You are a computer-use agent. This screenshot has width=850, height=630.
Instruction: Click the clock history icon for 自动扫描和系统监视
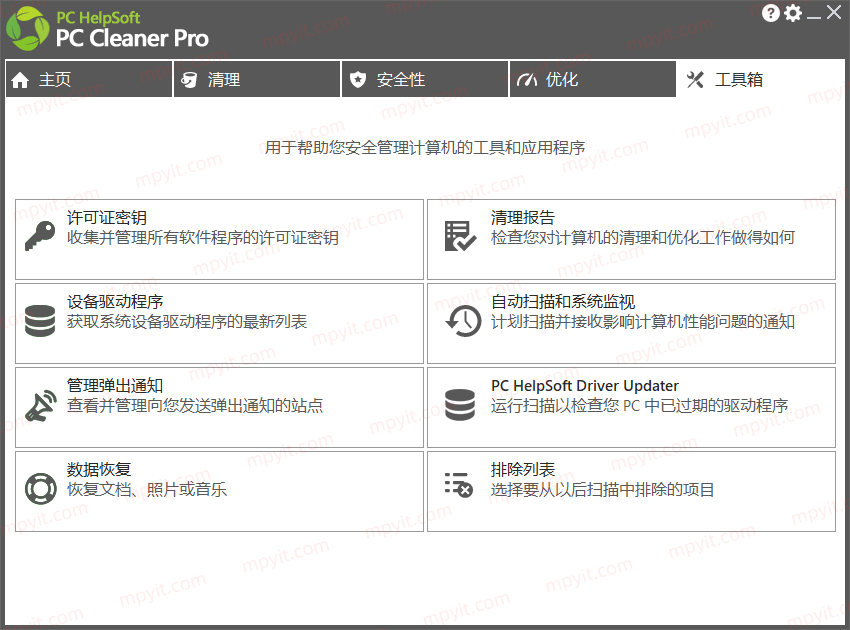click(463, 320)
